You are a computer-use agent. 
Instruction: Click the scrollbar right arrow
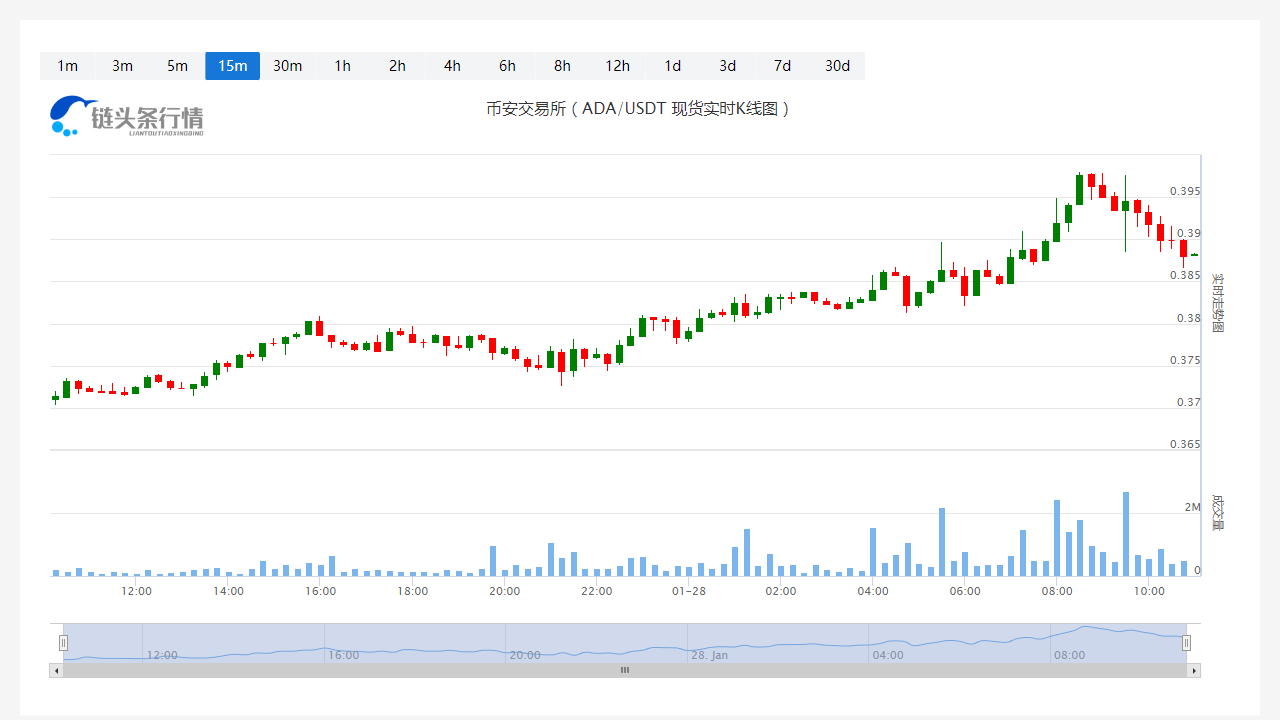(1194, 670)
